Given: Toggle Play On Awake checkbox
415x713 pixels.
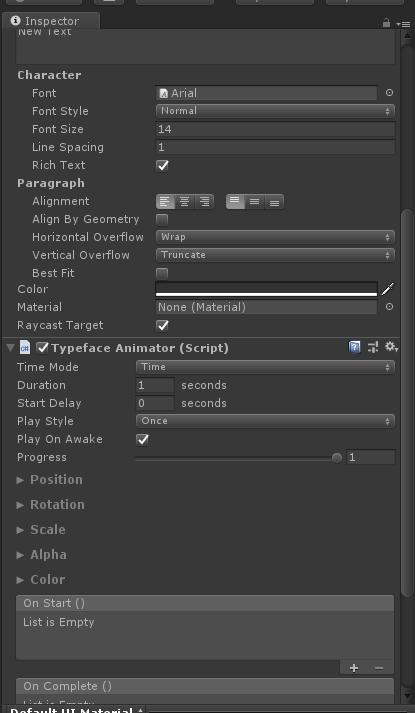Looking at the screenshot, I should click(143, 440).
